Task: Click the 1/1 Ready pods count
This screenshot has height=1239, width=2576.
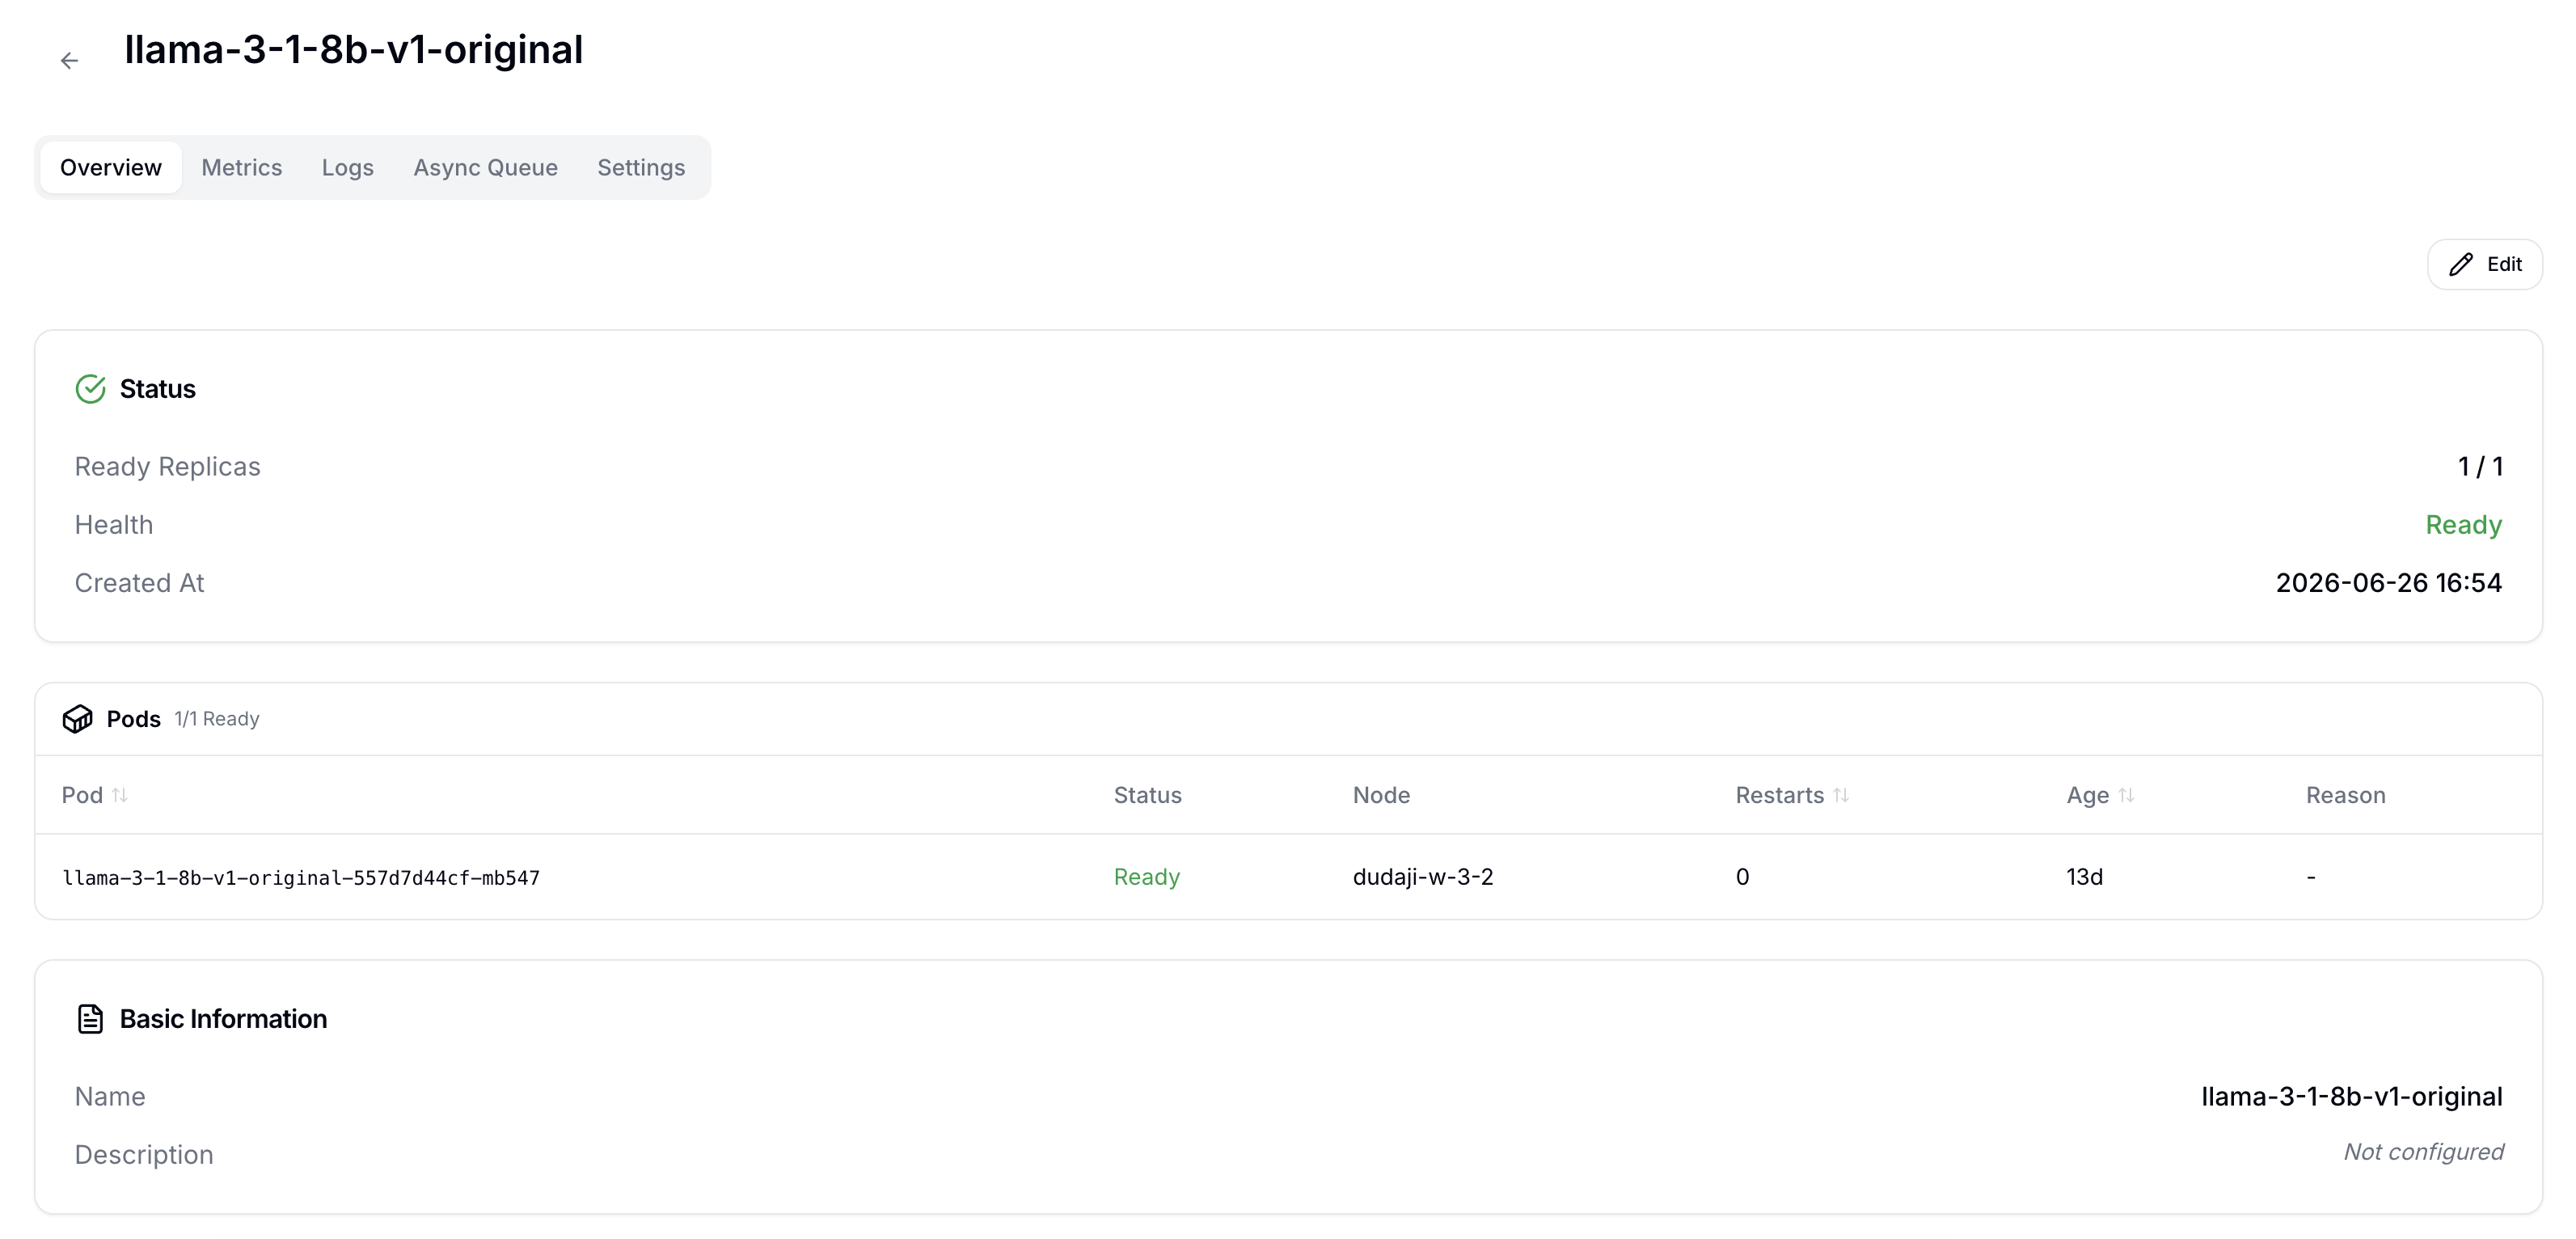Action: click(217, 719)
